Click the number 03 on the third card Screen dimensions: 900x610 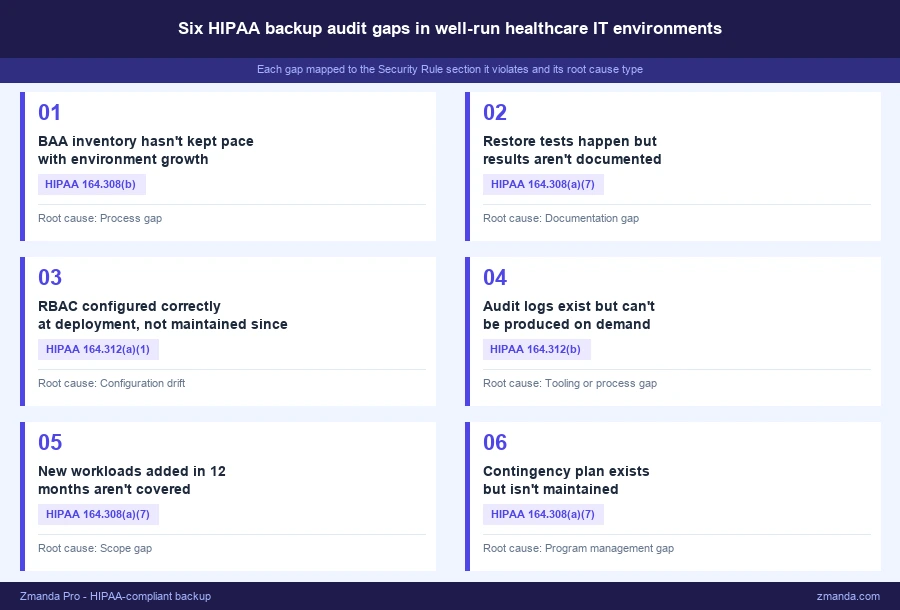pos(50,277)
